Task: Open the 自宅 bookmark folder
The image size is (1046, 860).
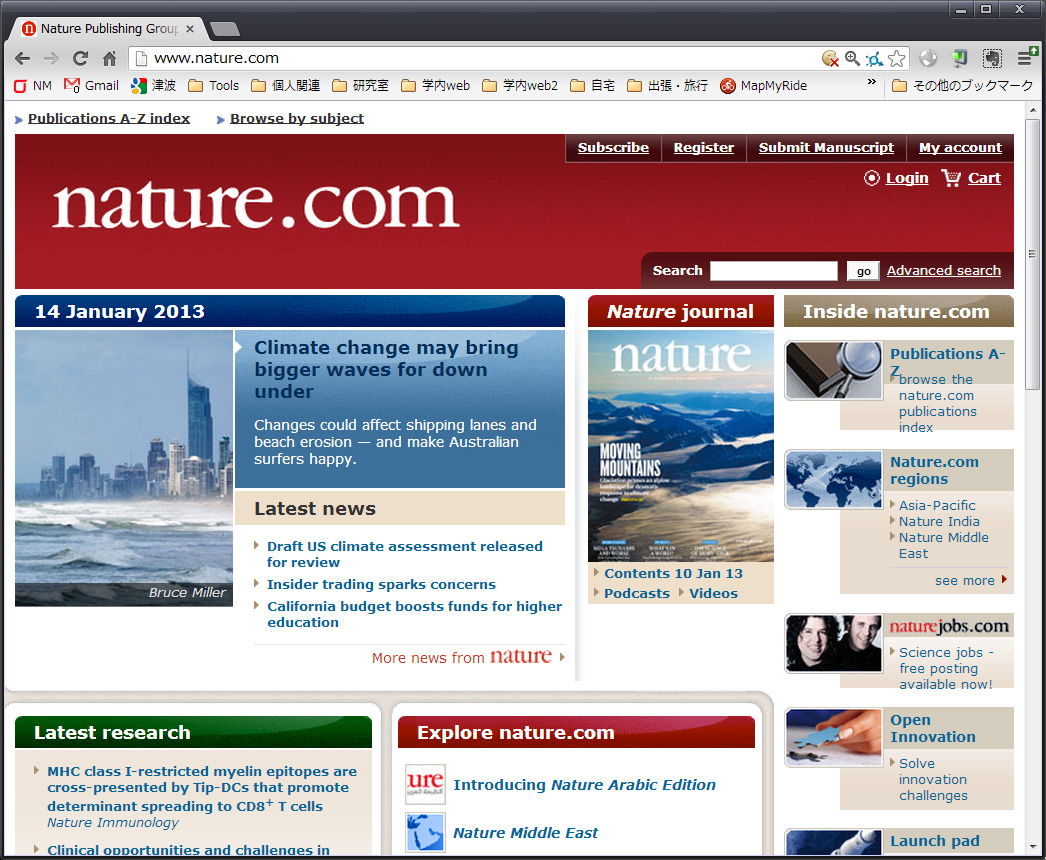Action: coord(593,85)
